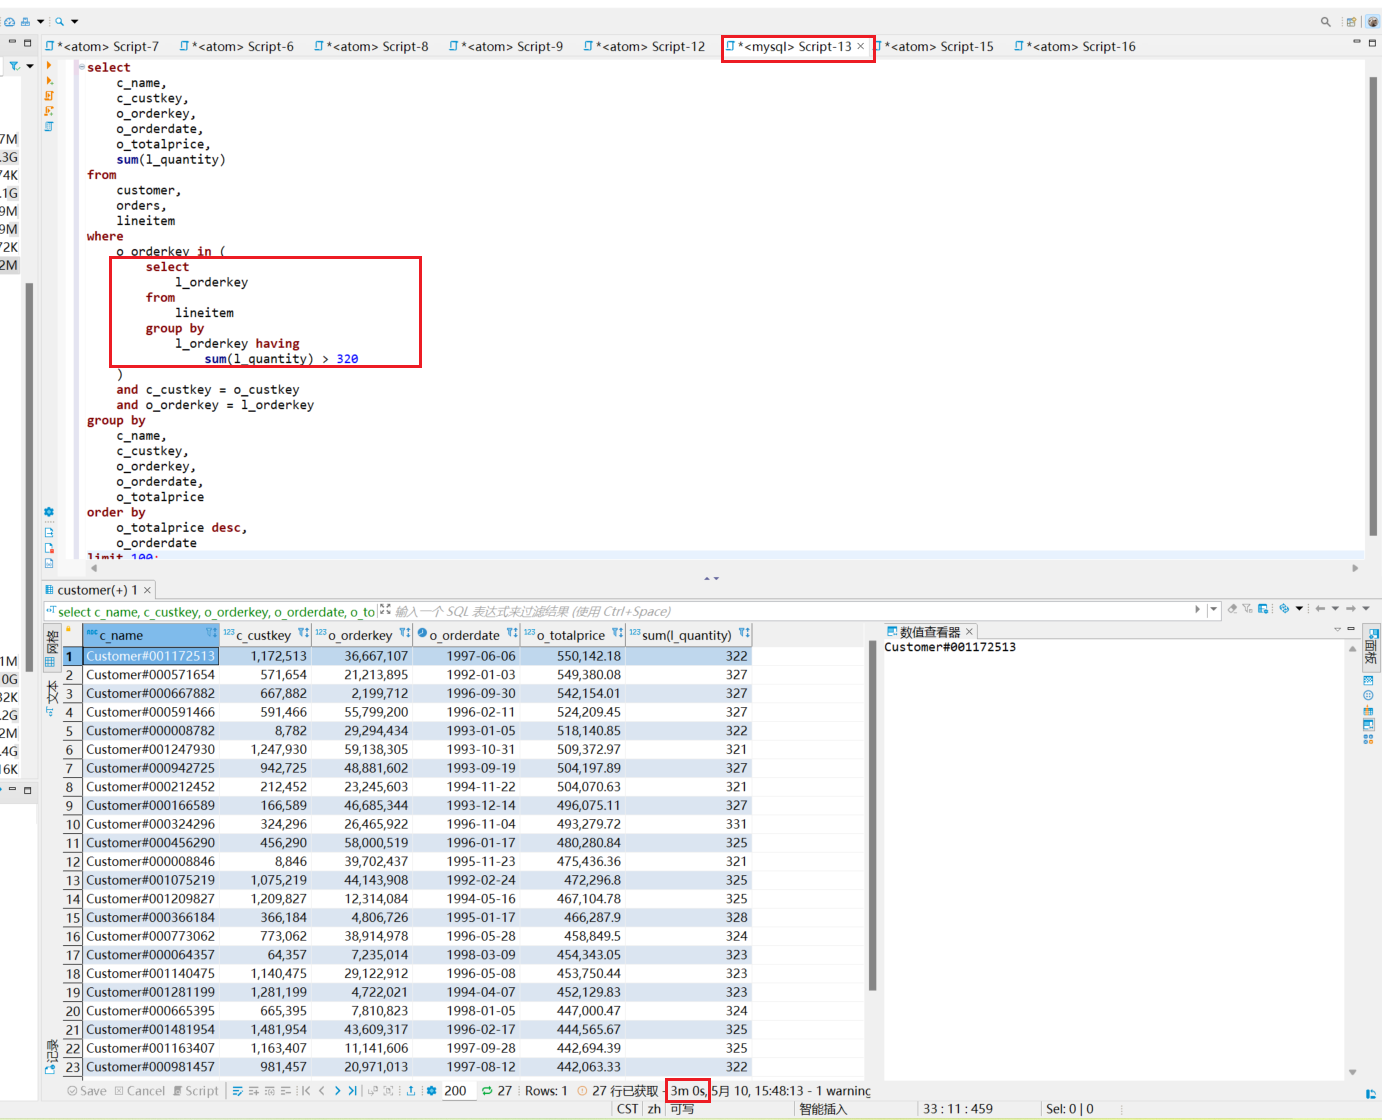The width and height of the screenshot is (1382, 1120).
Task: Click the back navigation arrow in the results toolbar
Action: (x=1320, y=609)
